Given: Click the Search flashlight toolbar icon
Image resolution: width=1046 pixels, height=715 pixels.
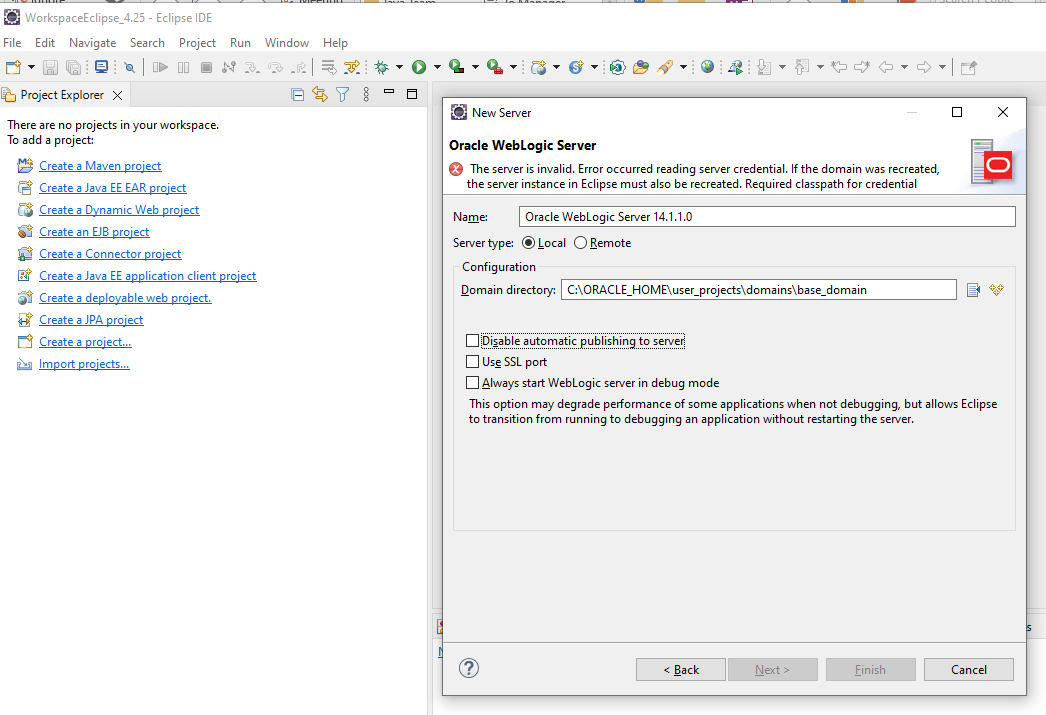Looking at the screenshot, I should 664,67.
